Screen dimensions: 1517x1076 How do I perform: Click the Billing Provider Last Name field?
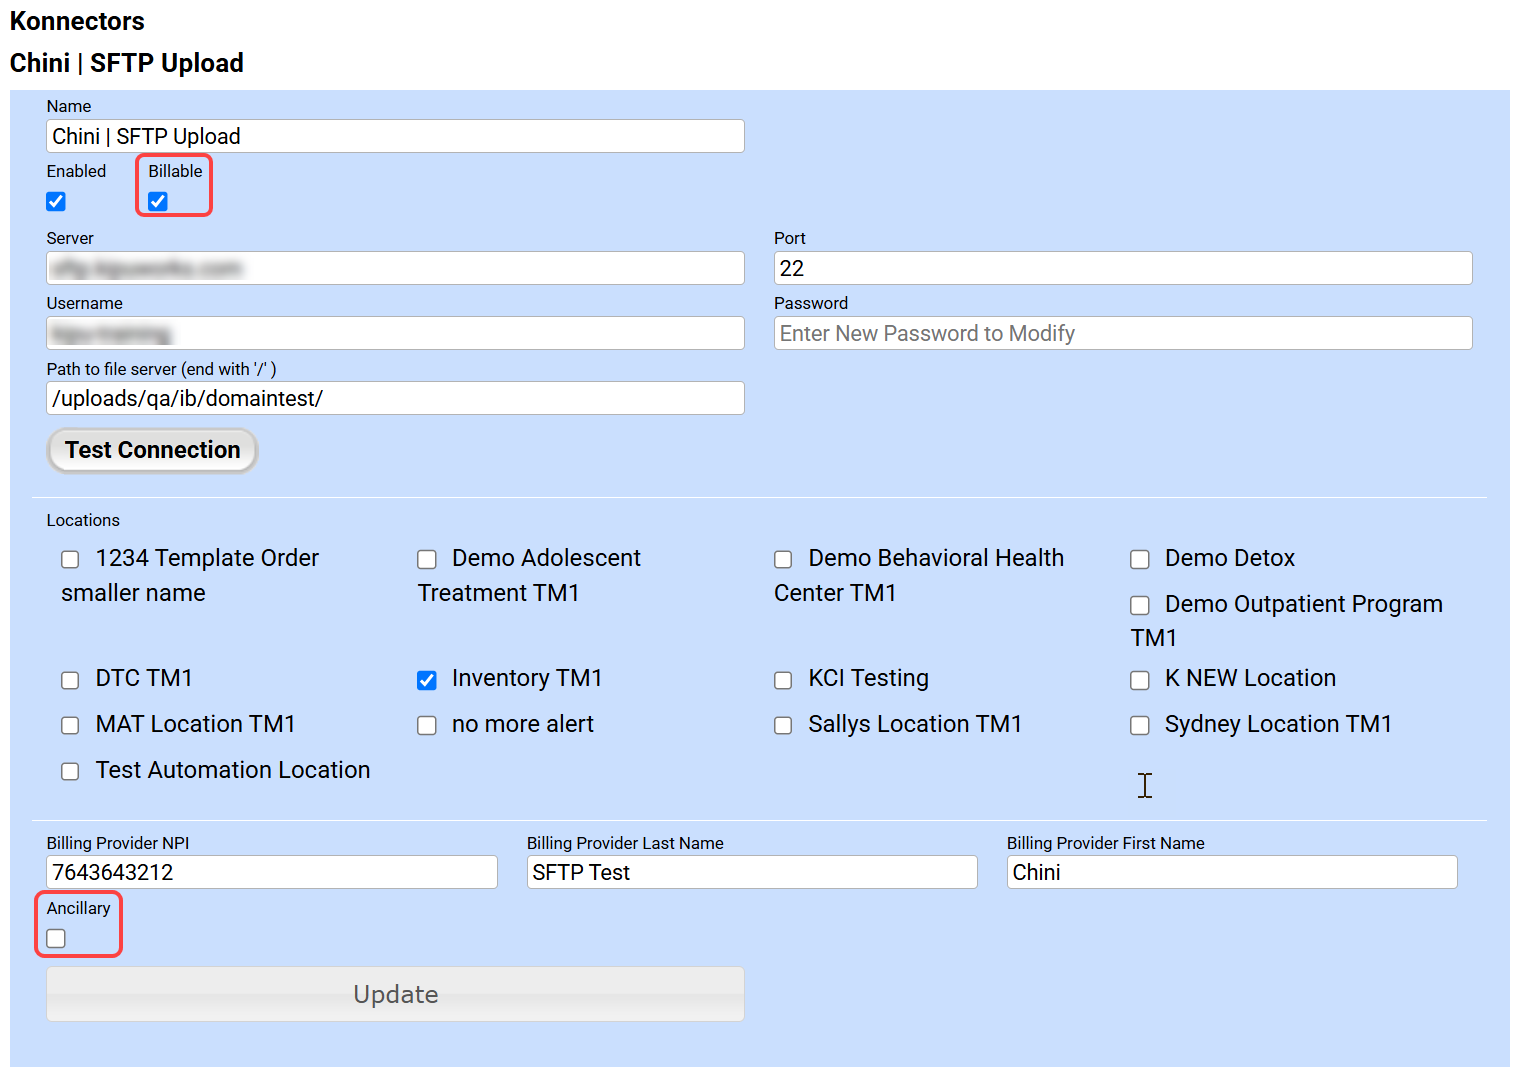point(751,872)
